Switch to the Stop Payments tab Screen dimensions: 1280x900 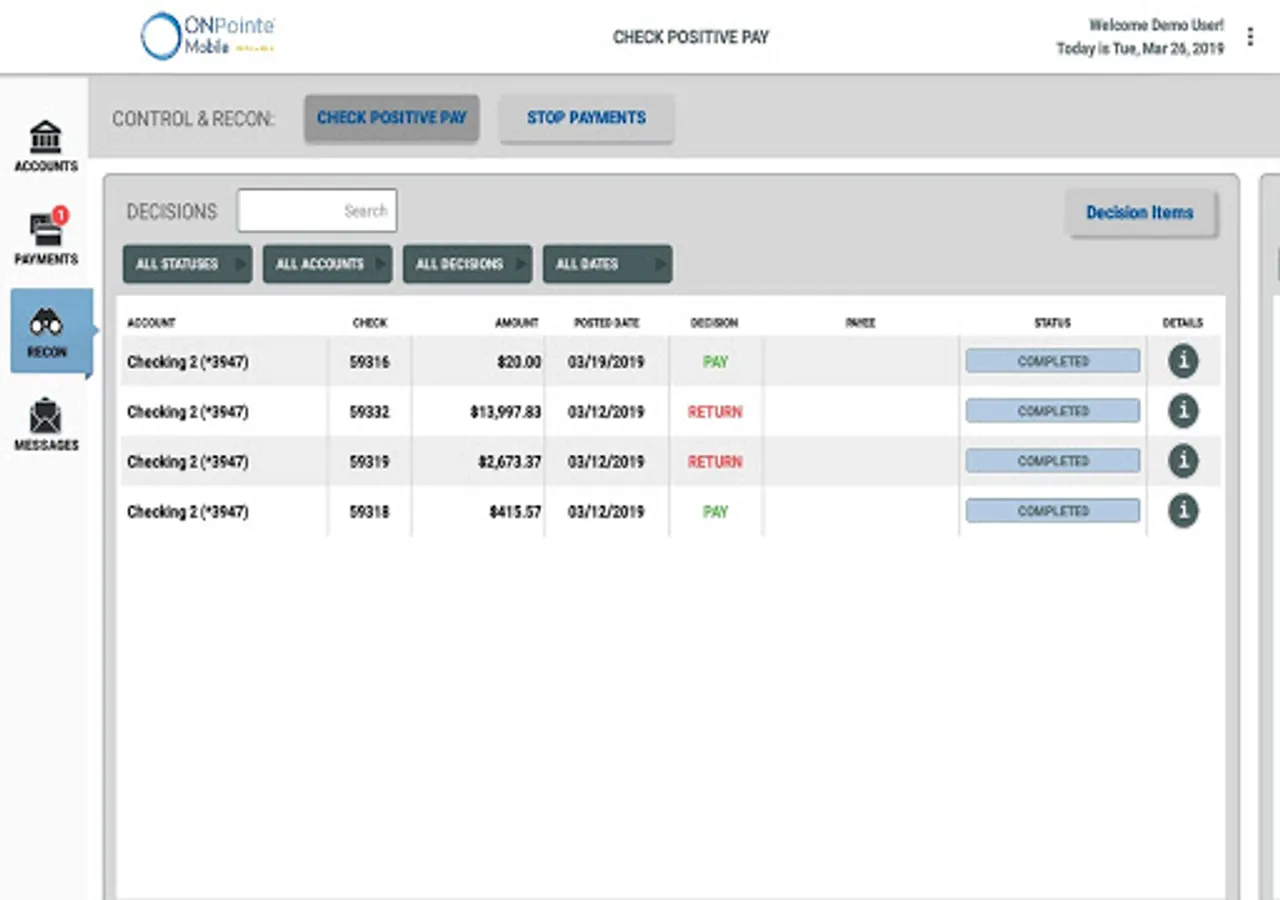click(586, 118)
